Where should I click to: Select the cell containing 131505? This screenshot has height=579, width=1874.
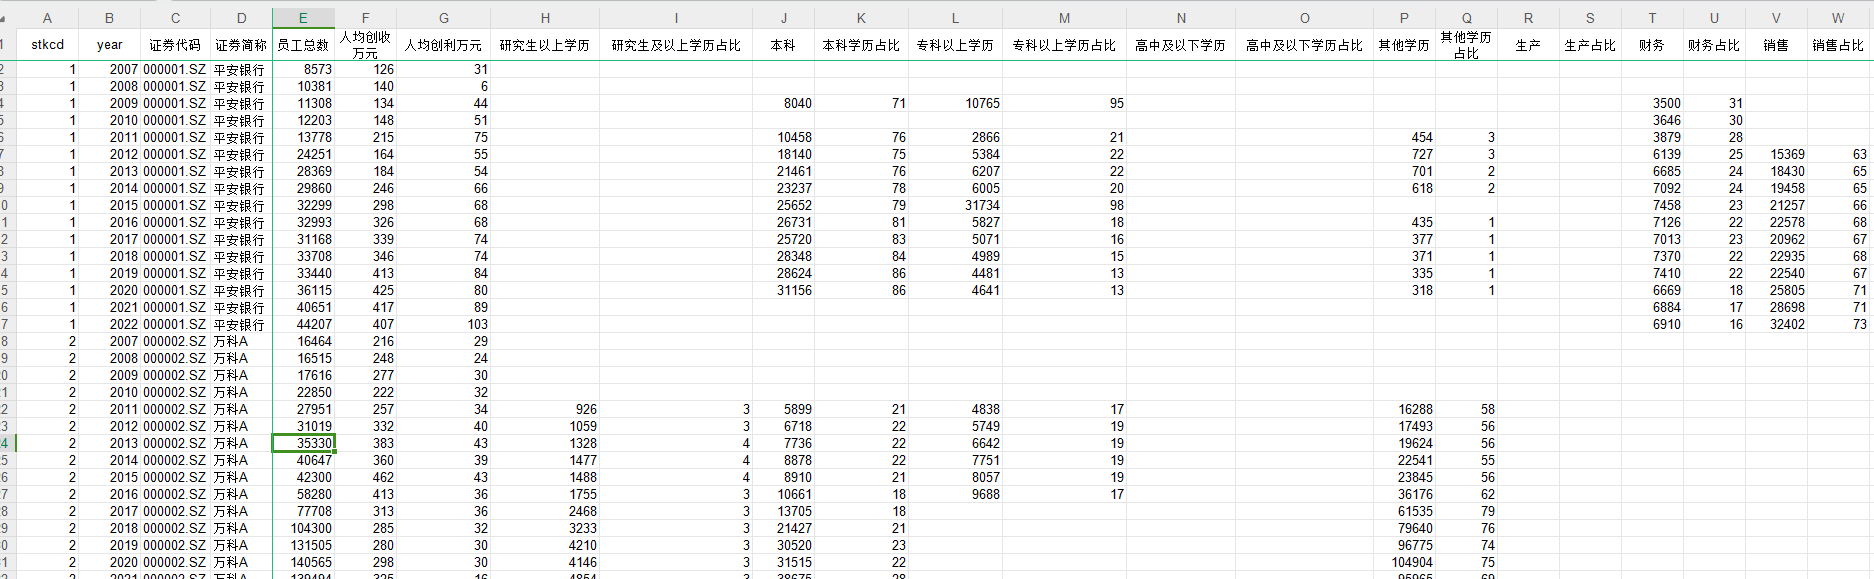(x=303, y=545)
